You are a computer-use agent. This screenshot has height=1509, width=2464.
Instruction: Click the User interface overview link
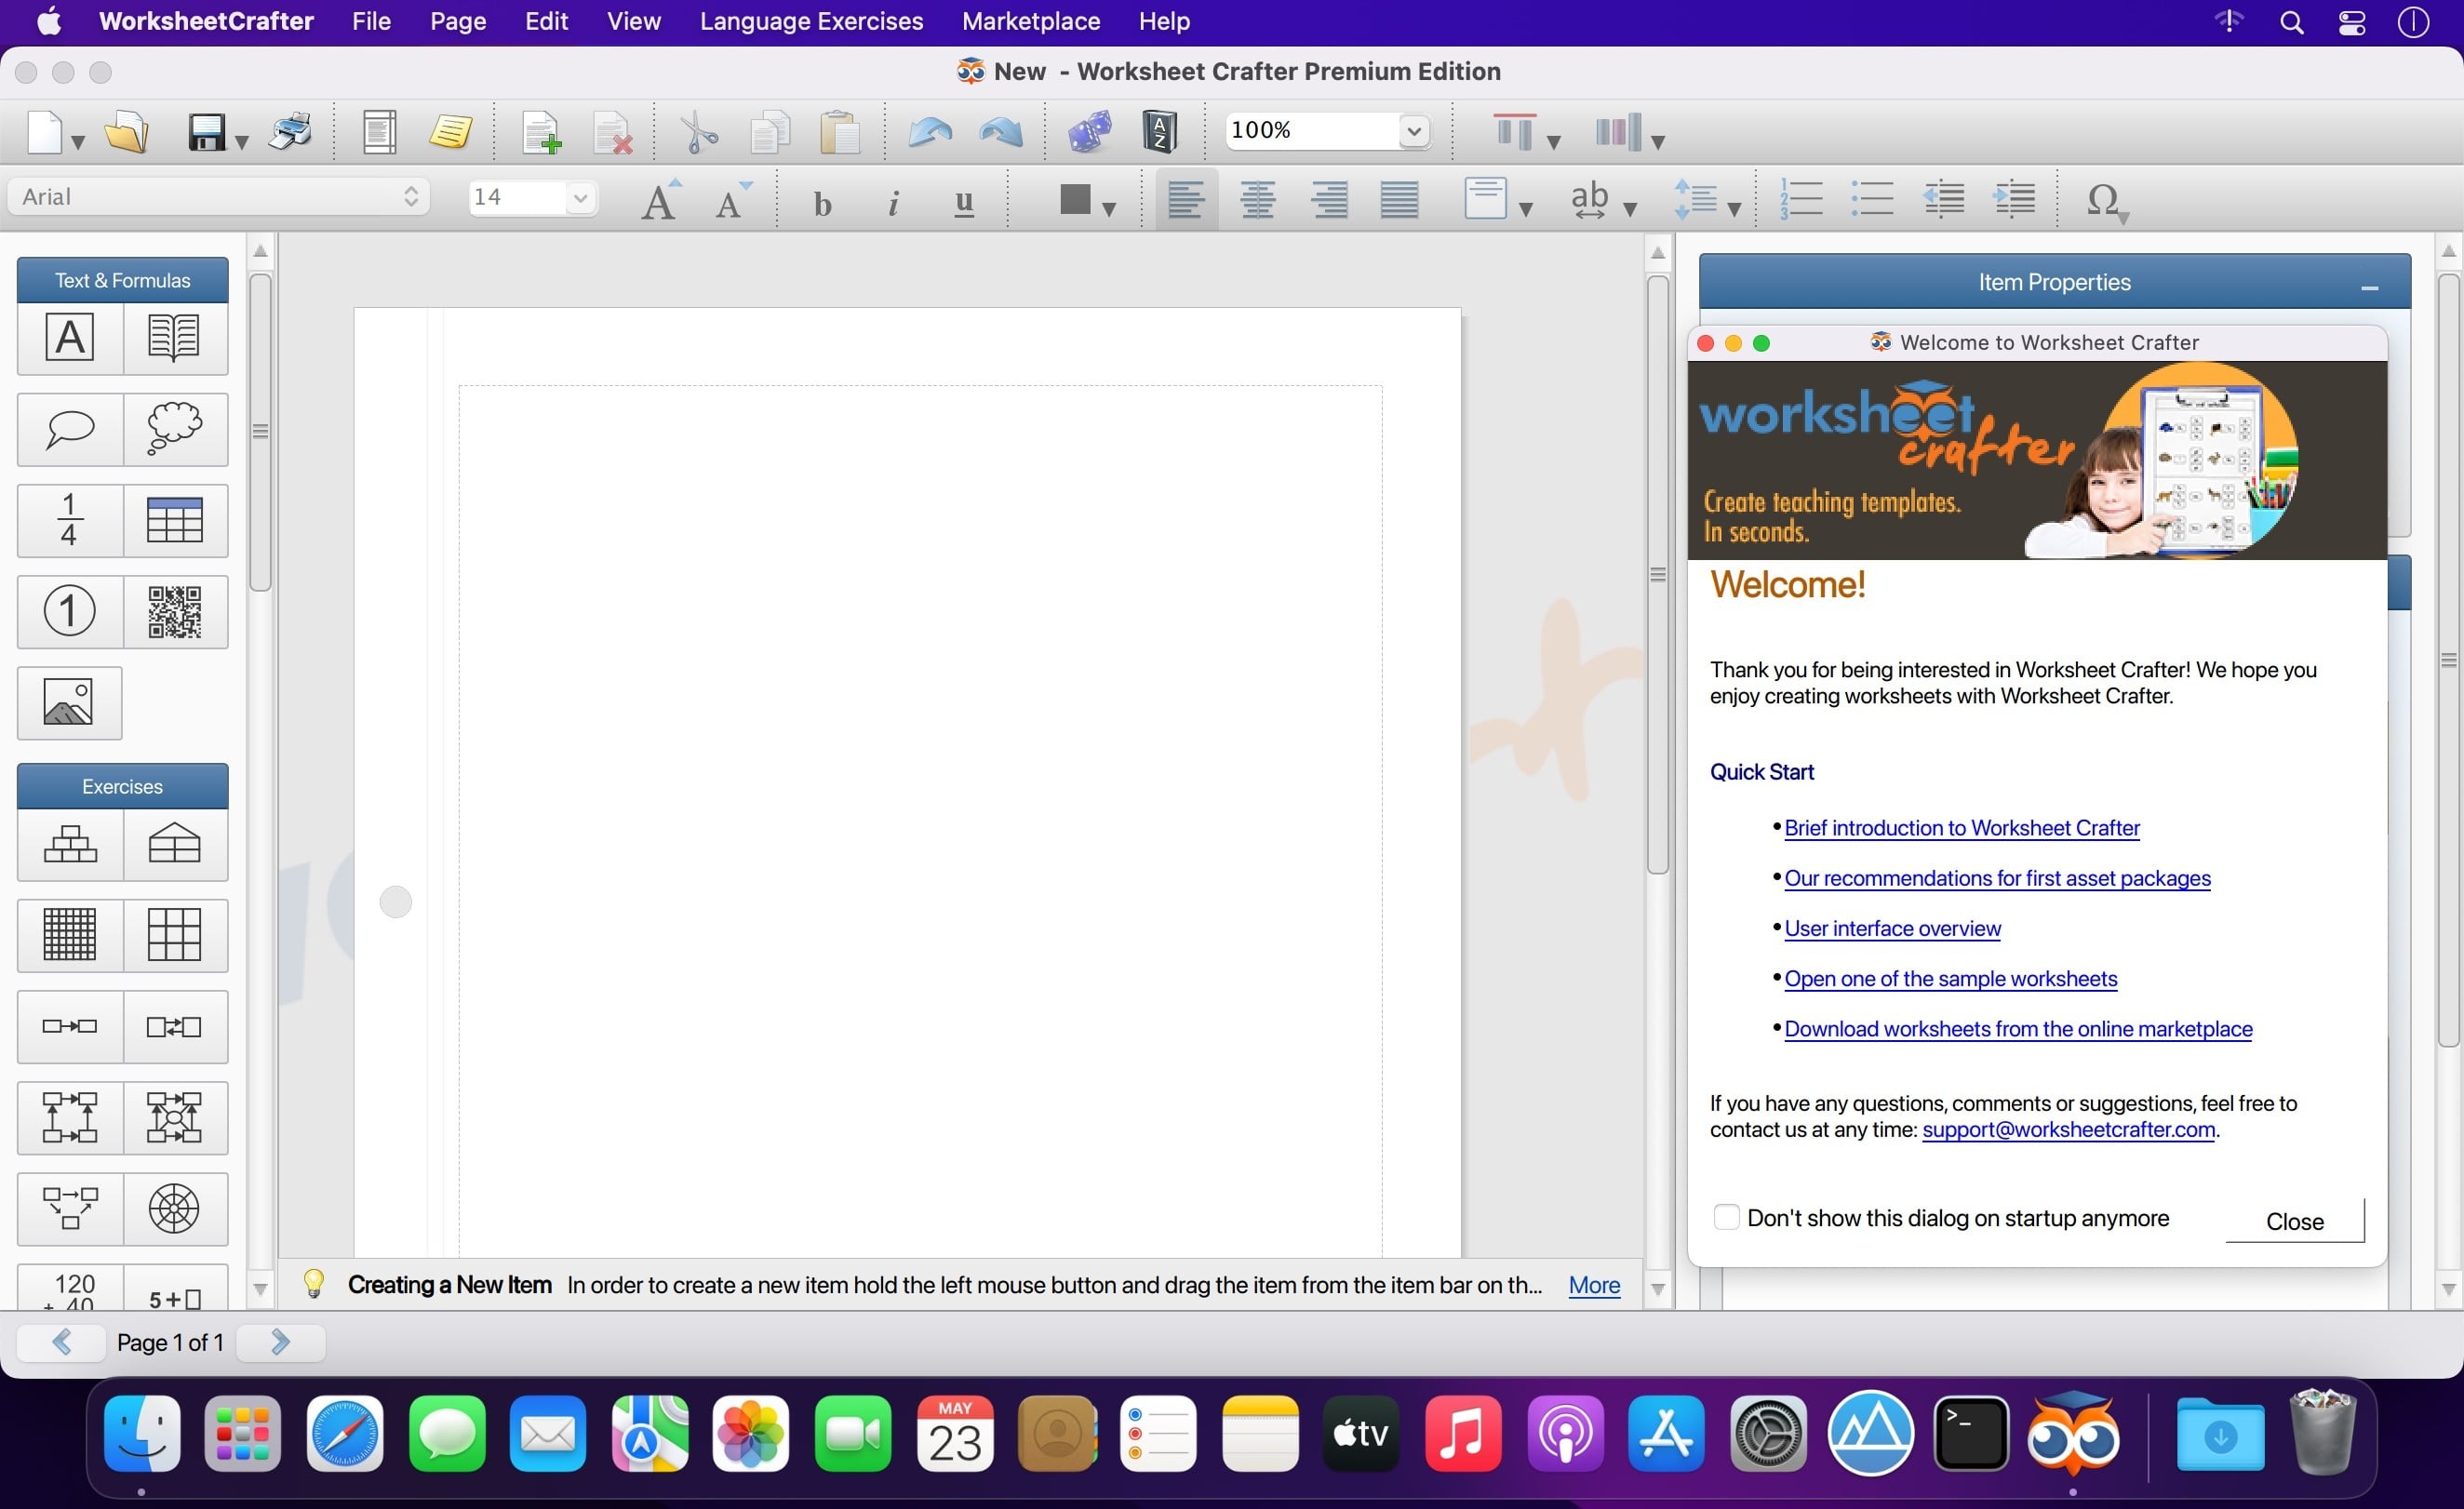tap(1892, 927)
